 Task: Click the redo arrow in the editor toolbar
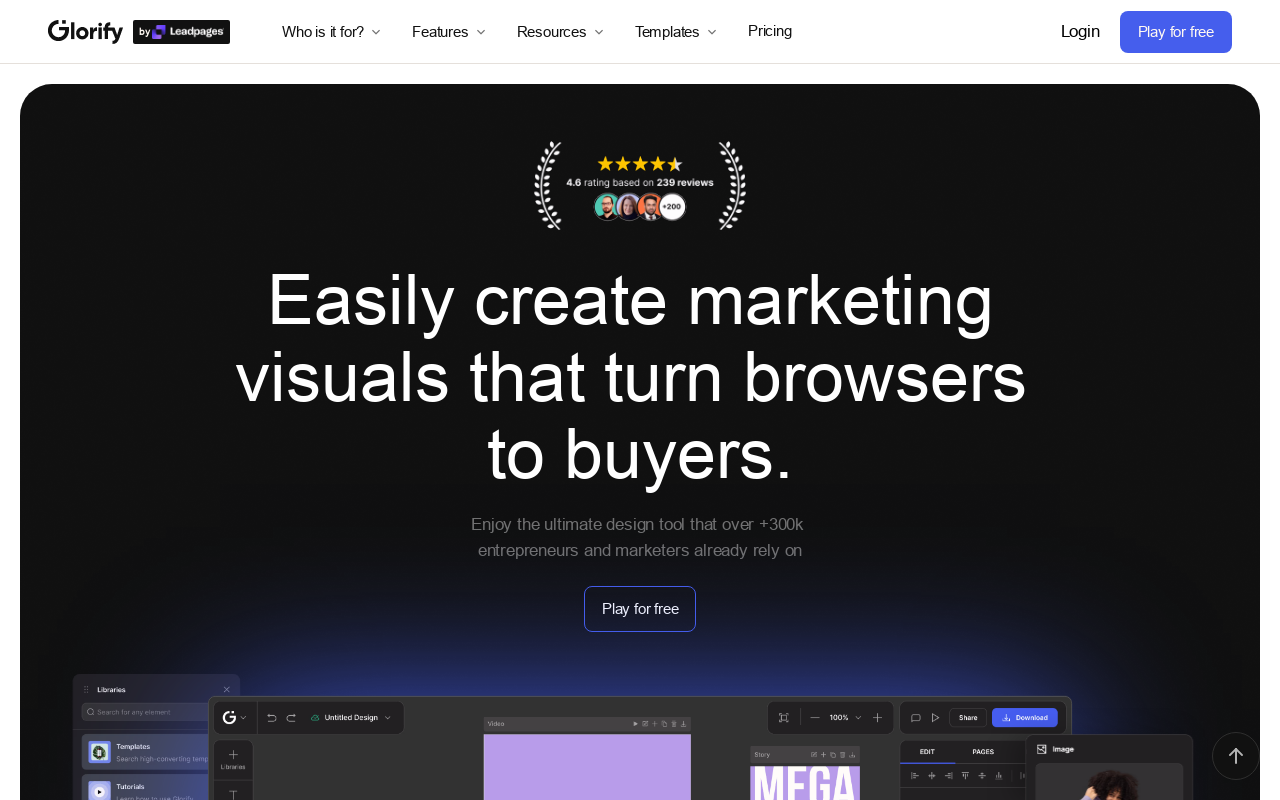pos(291,718)
